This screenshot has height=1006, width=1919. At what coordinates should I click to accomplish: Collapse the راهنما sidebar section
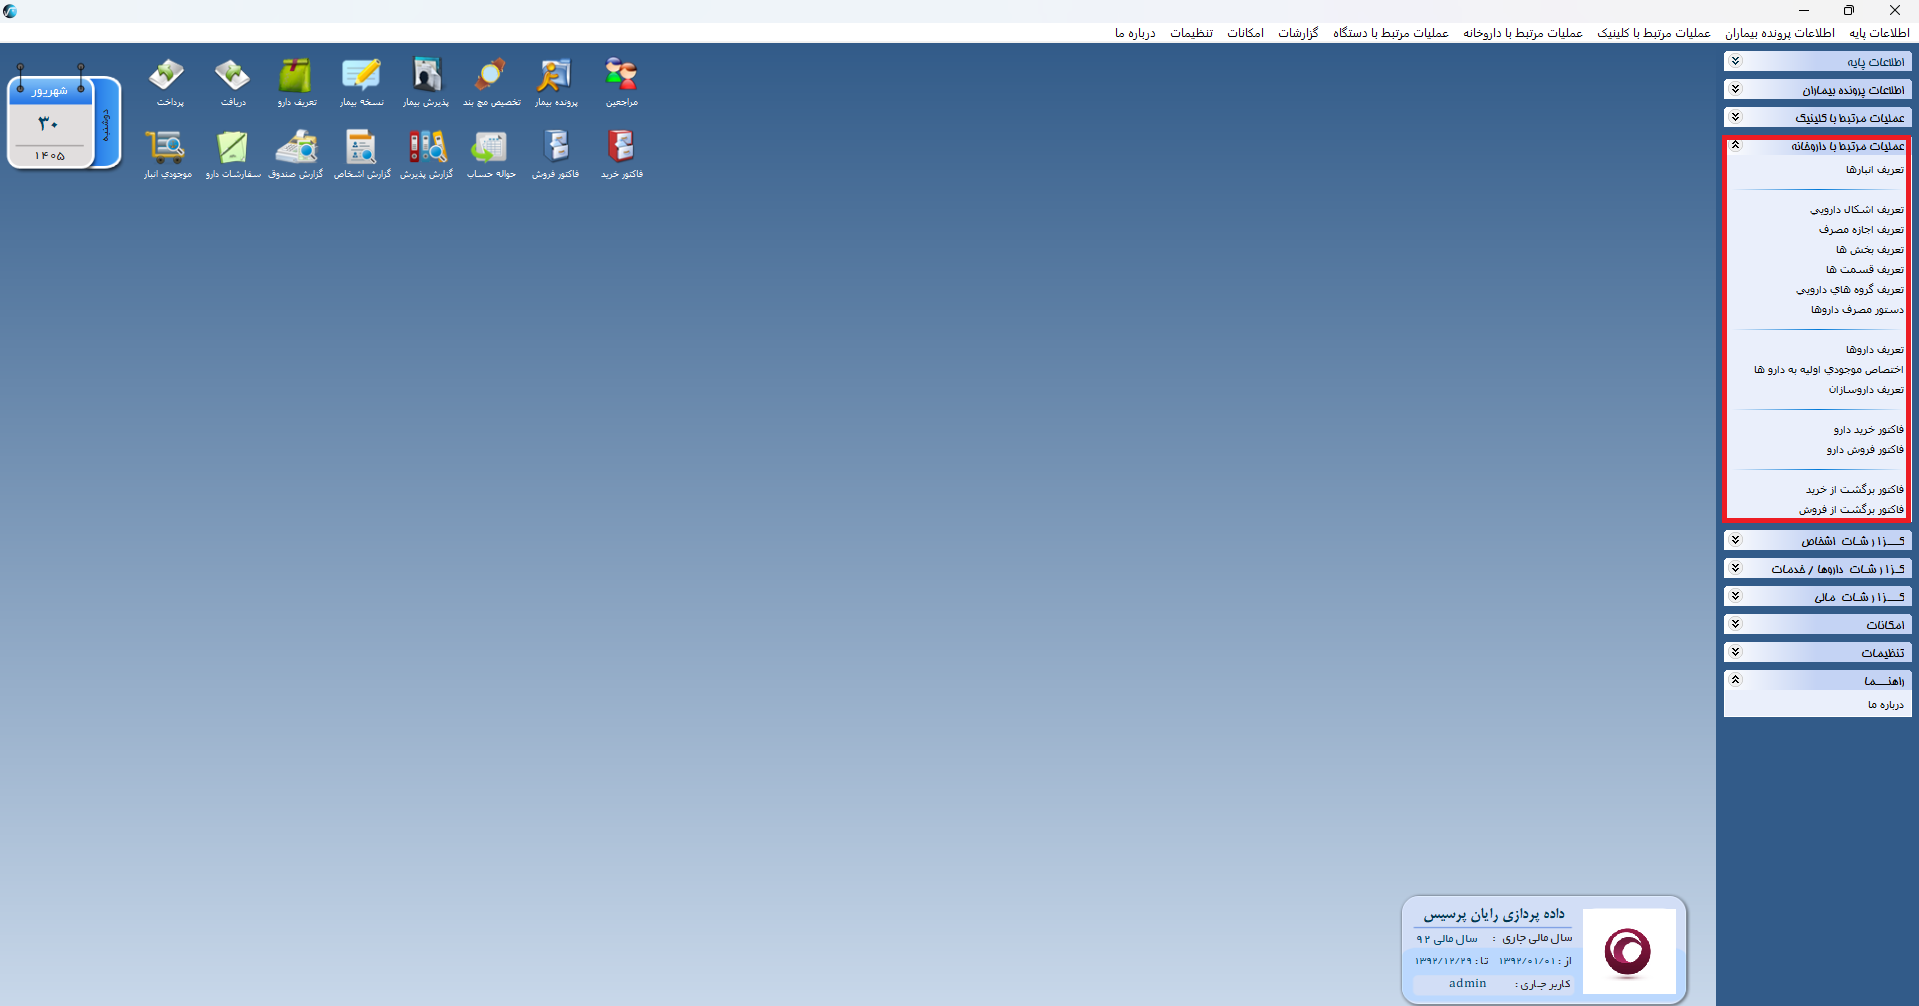pyautogui.click(x=1817, y=681)
